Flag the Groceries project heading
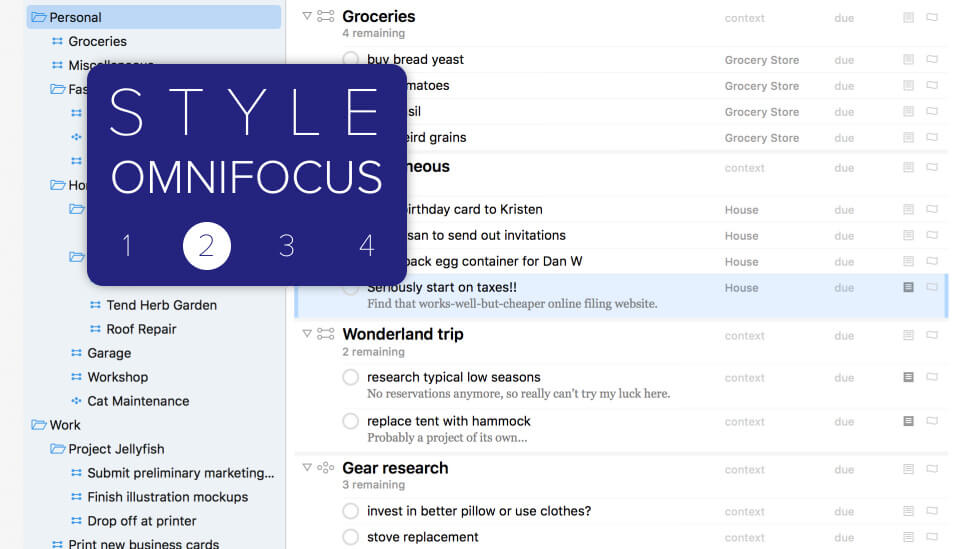Screen dimensions: 955x549 click(x=932, y=18)
